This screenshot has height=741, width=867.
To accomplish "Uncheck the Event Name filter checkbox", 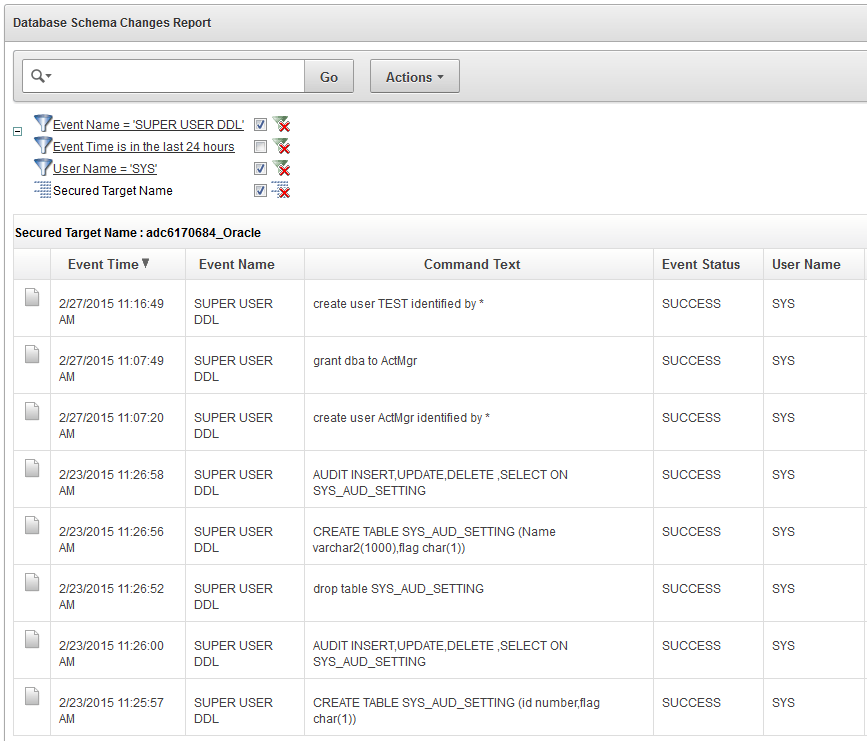I will 260,124.
